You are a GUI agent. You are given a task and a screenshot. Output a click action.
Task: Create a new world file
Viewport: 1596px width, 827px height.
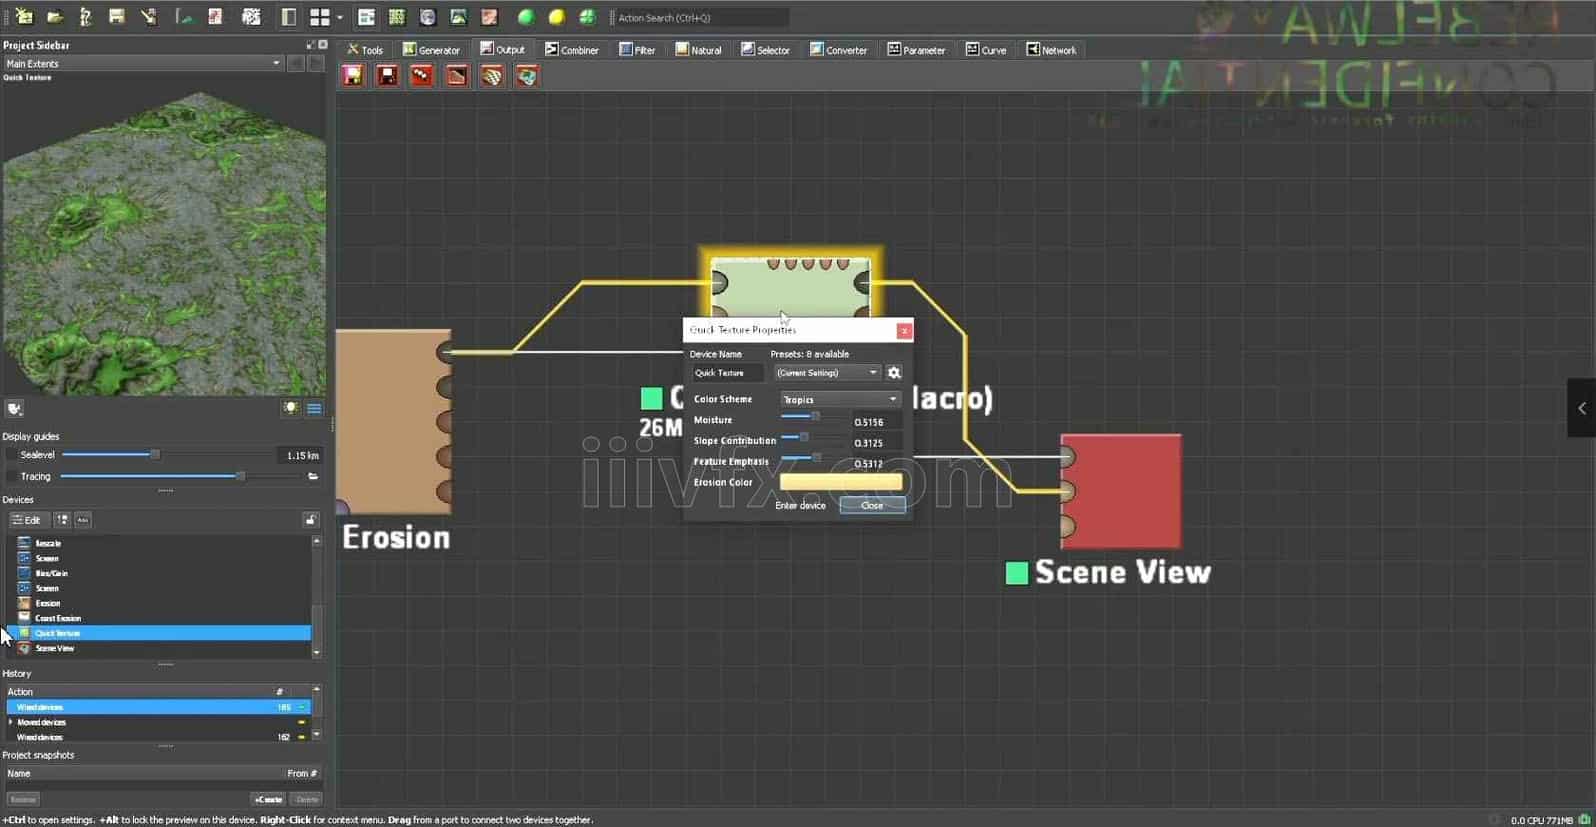[x=23, y=17]
